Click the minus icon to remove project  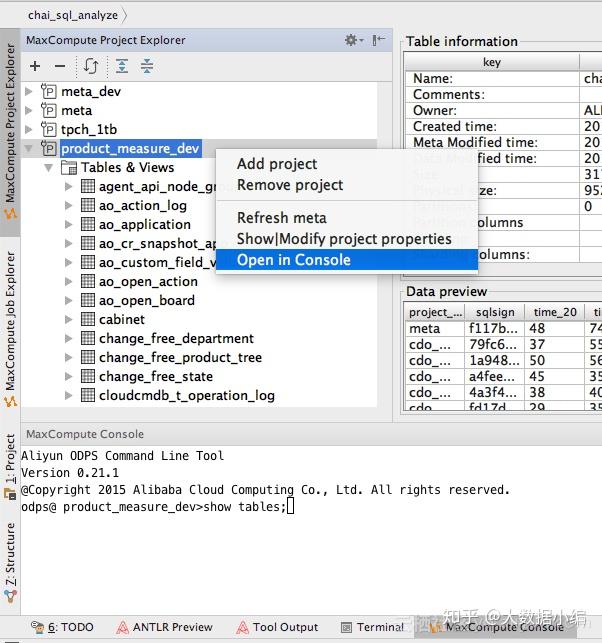[x=60, y=66]
